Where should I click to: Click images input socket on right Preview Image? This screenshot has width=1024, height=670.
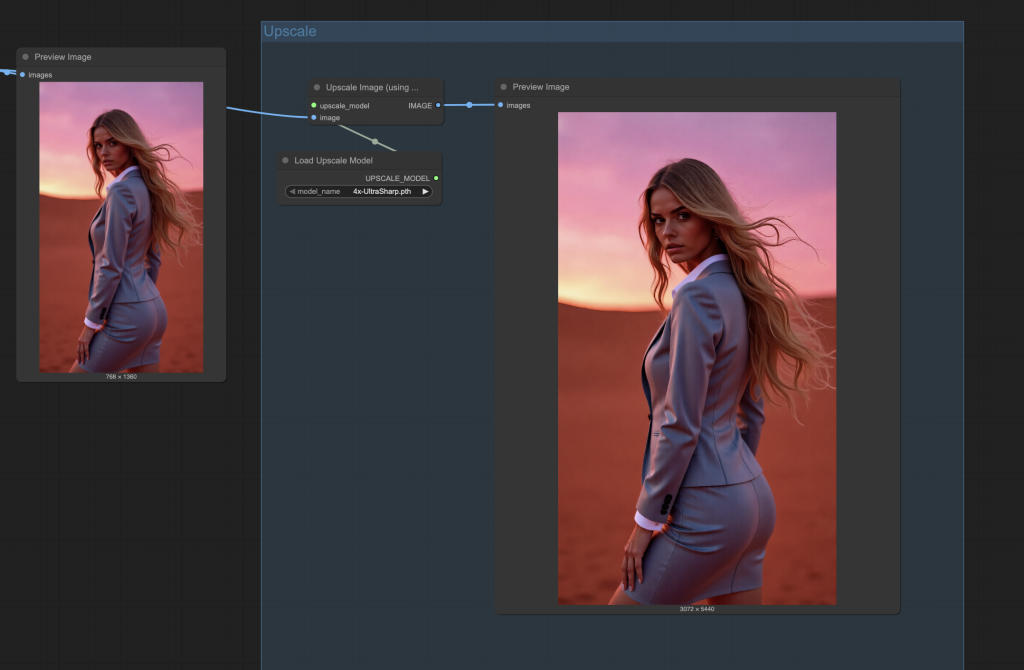[x=501, y=105]
